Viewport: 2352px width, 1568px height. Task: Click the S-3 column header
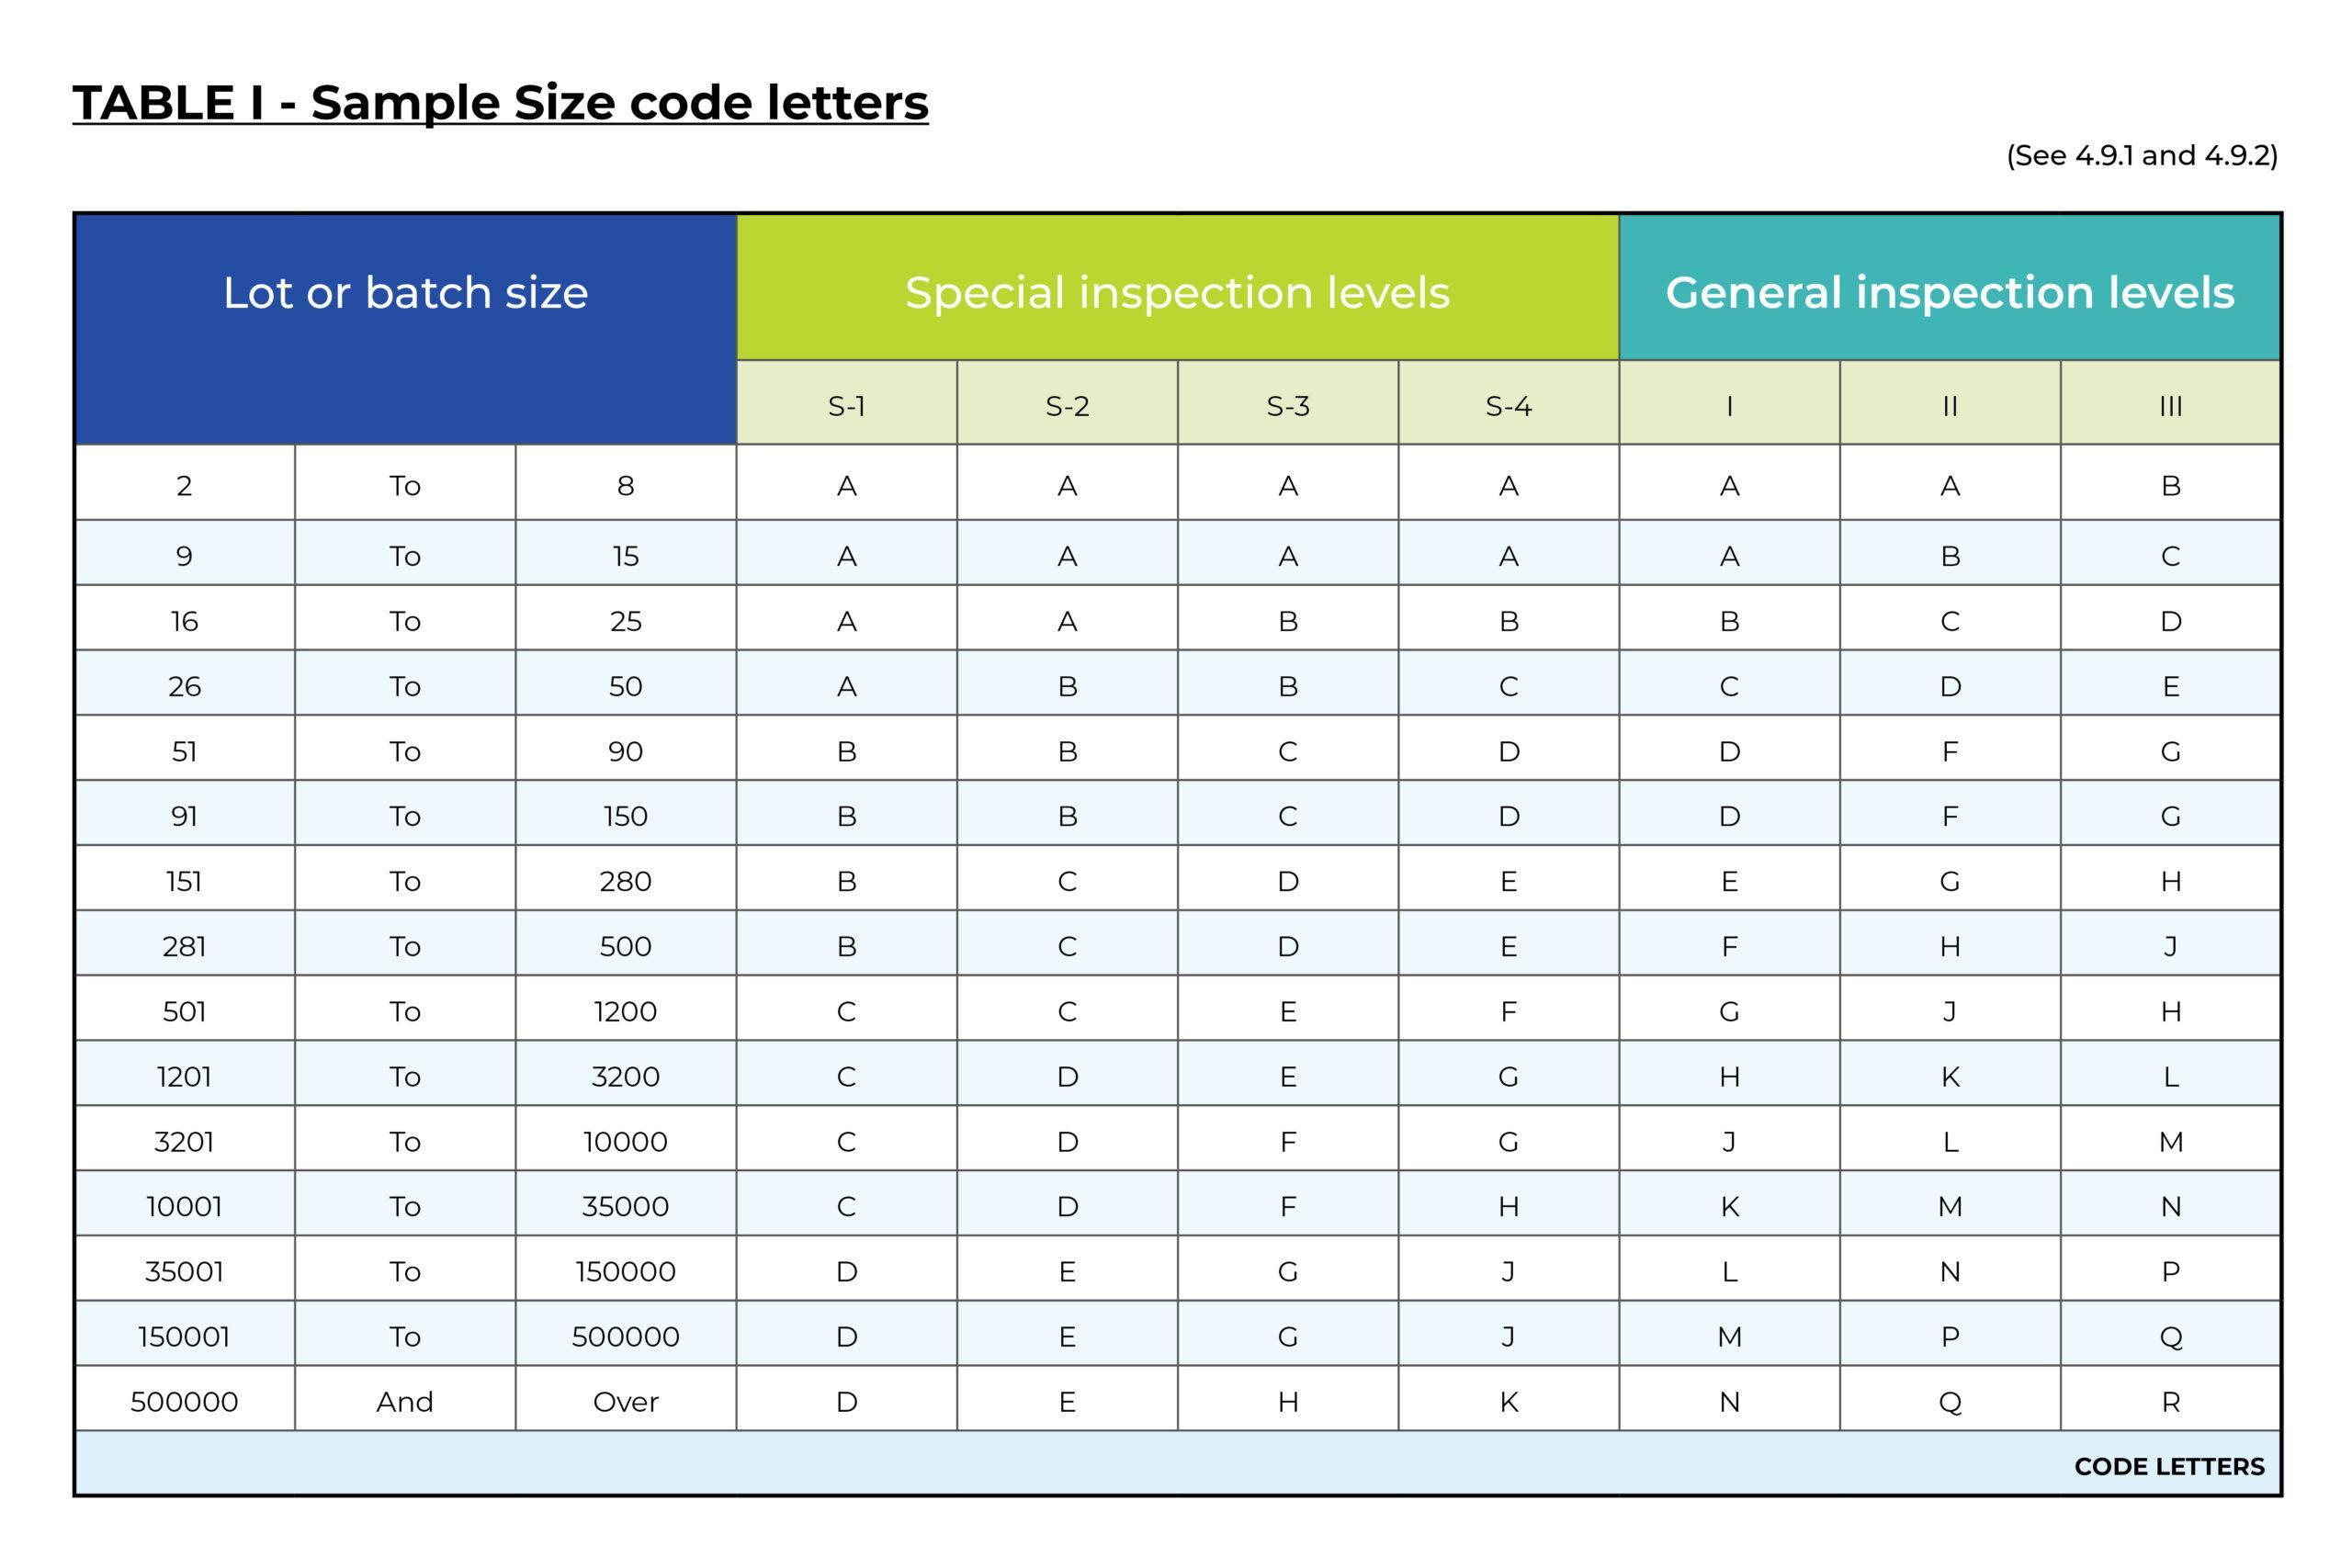tap(1288, 406)
